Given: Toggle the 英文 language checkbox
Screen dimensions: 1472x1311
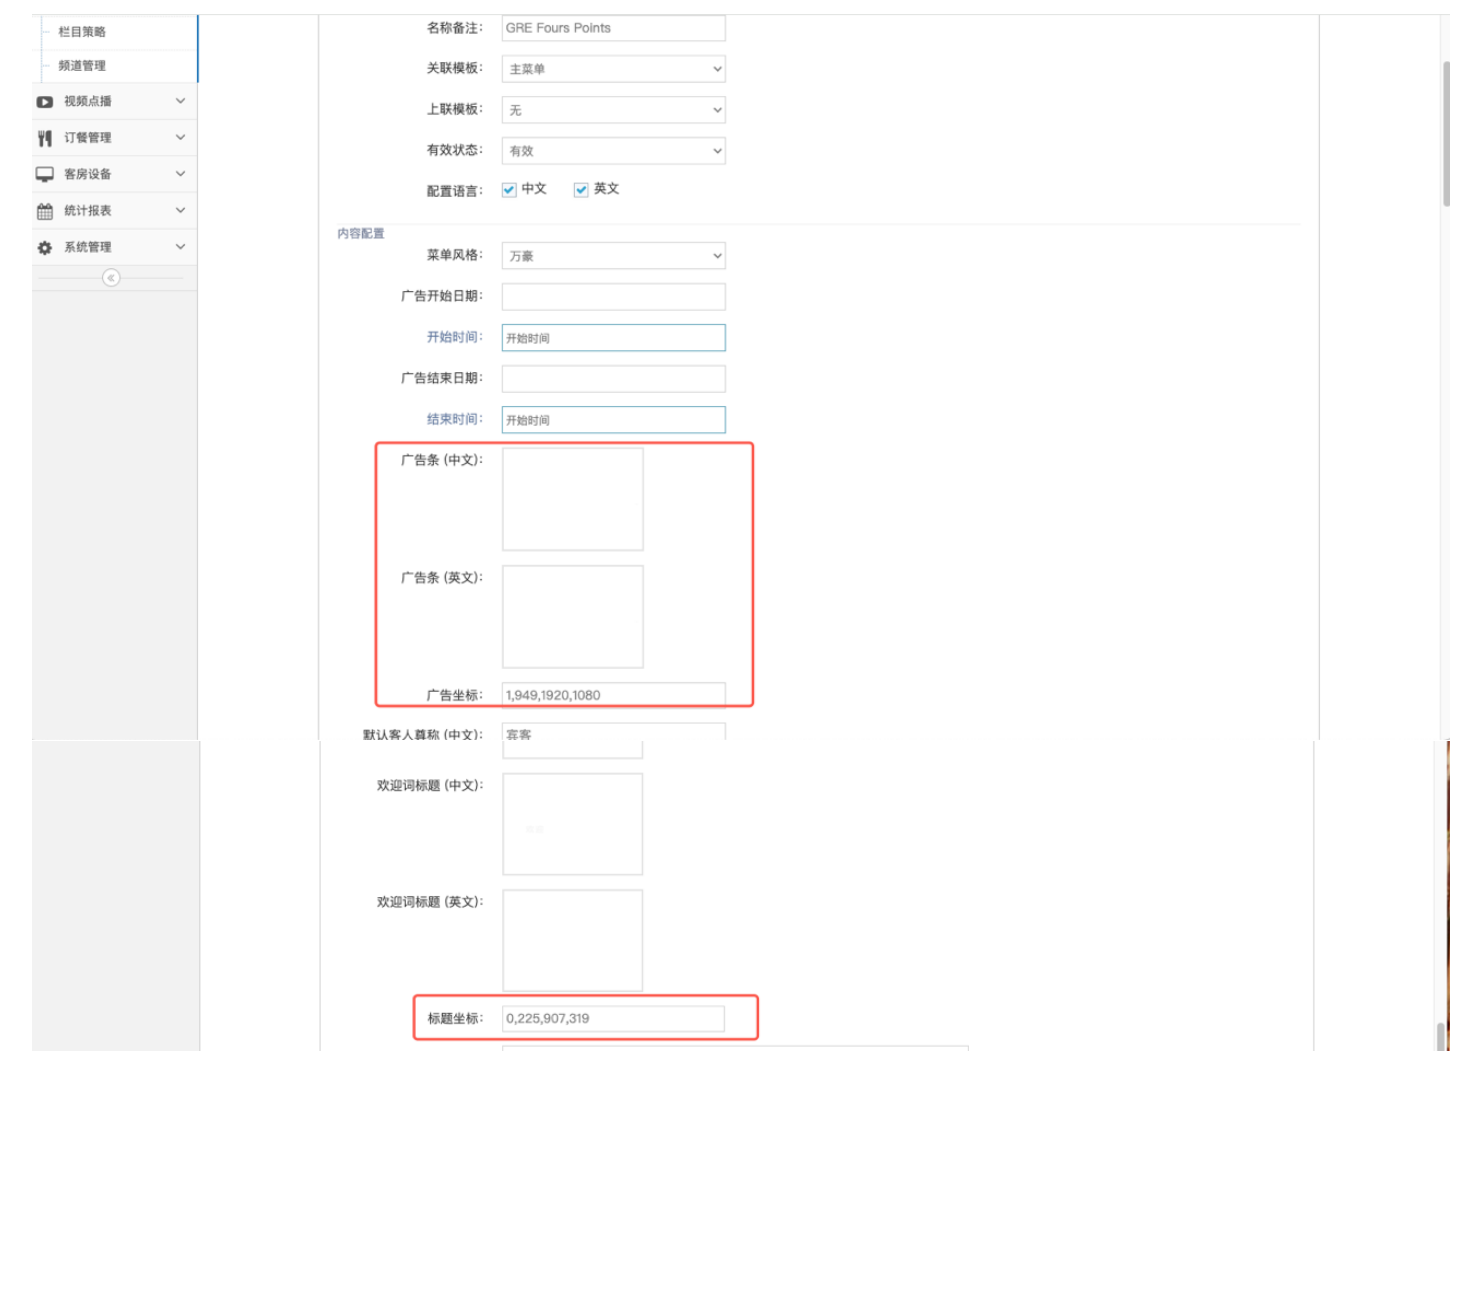Looking at the screenshot, I should (x=581, y=190).
